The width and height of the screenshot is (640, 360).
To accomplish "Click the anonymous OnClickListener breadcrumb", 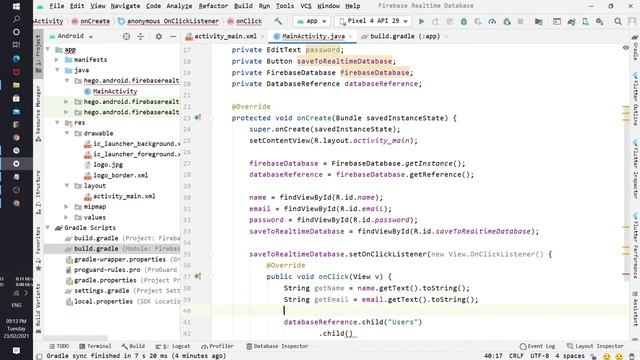I will 168,21.
